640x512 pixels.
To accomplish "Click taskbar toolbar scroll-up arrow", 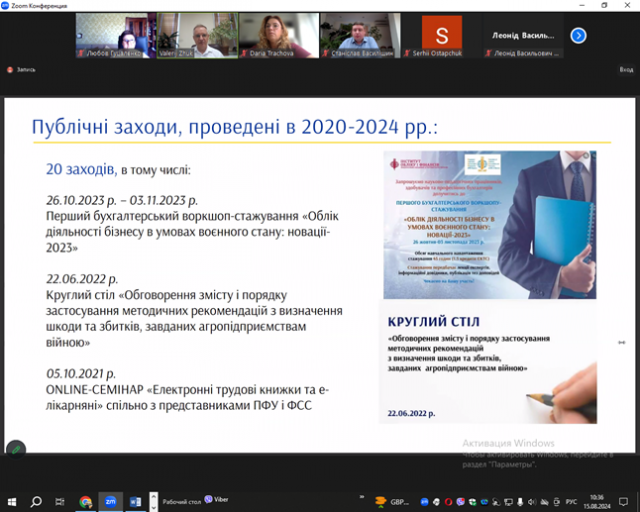I will [x=153, y=497].
